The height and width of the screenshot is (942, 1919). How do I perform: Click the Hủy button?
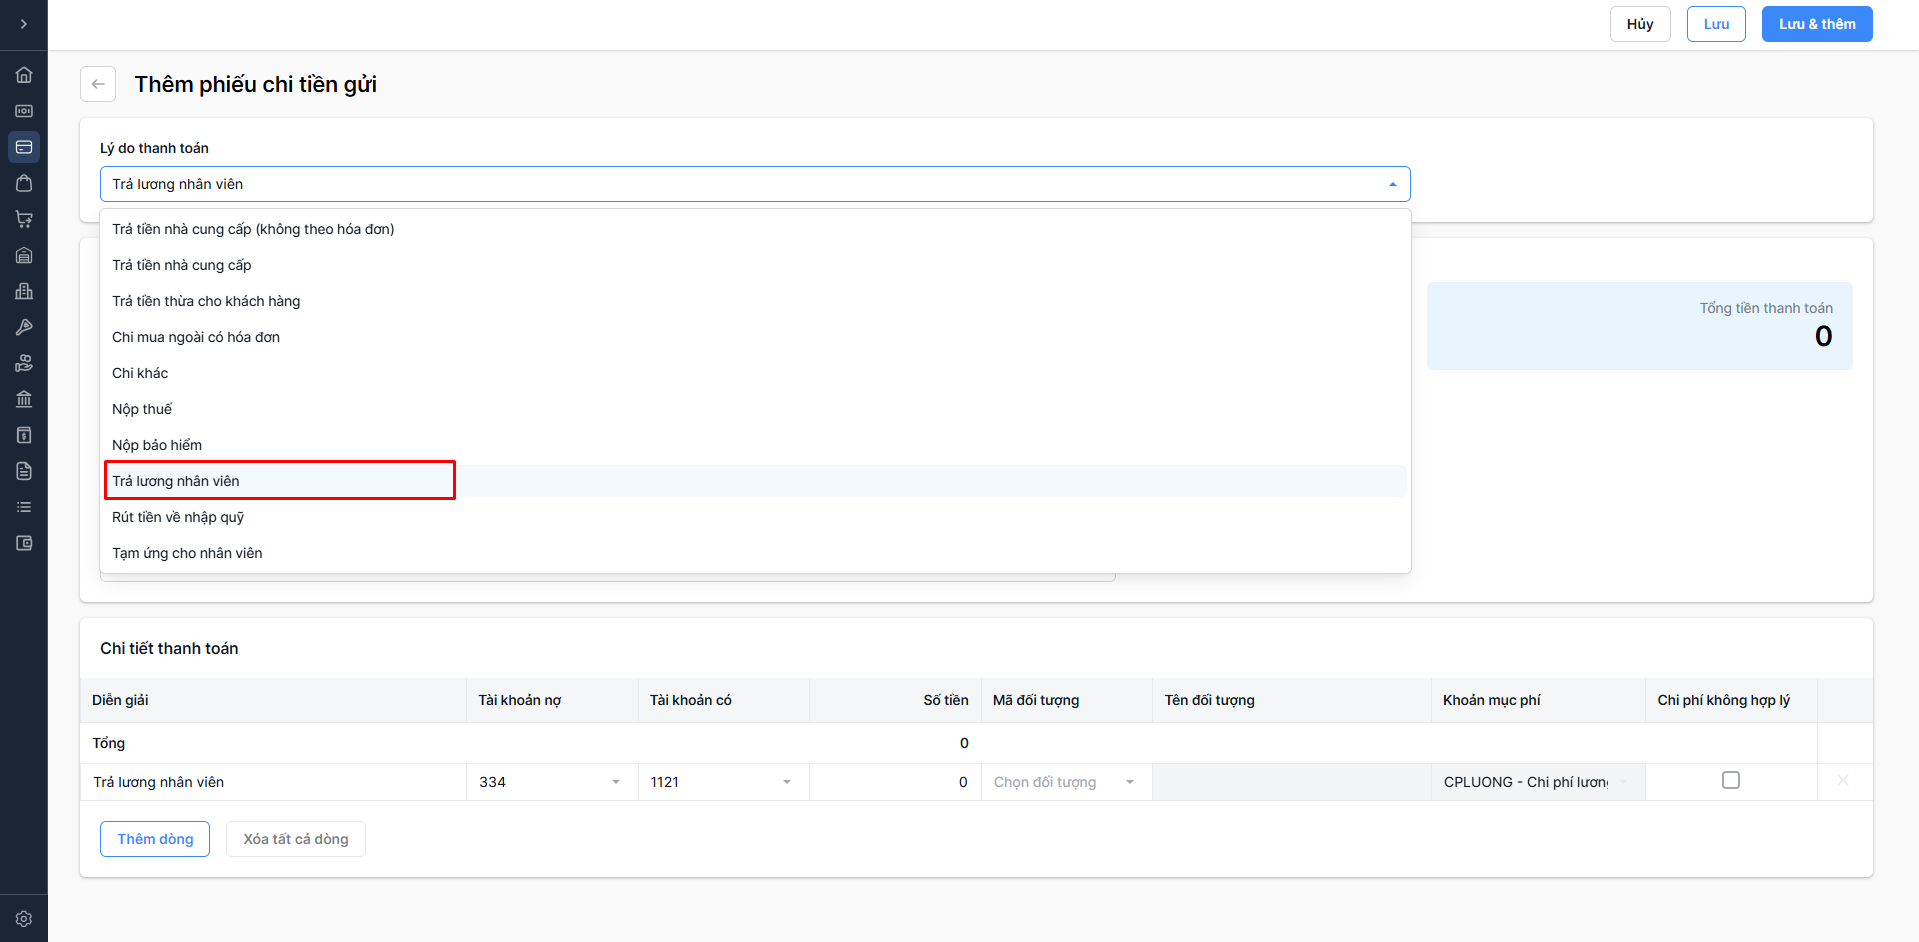[1639, 24]
